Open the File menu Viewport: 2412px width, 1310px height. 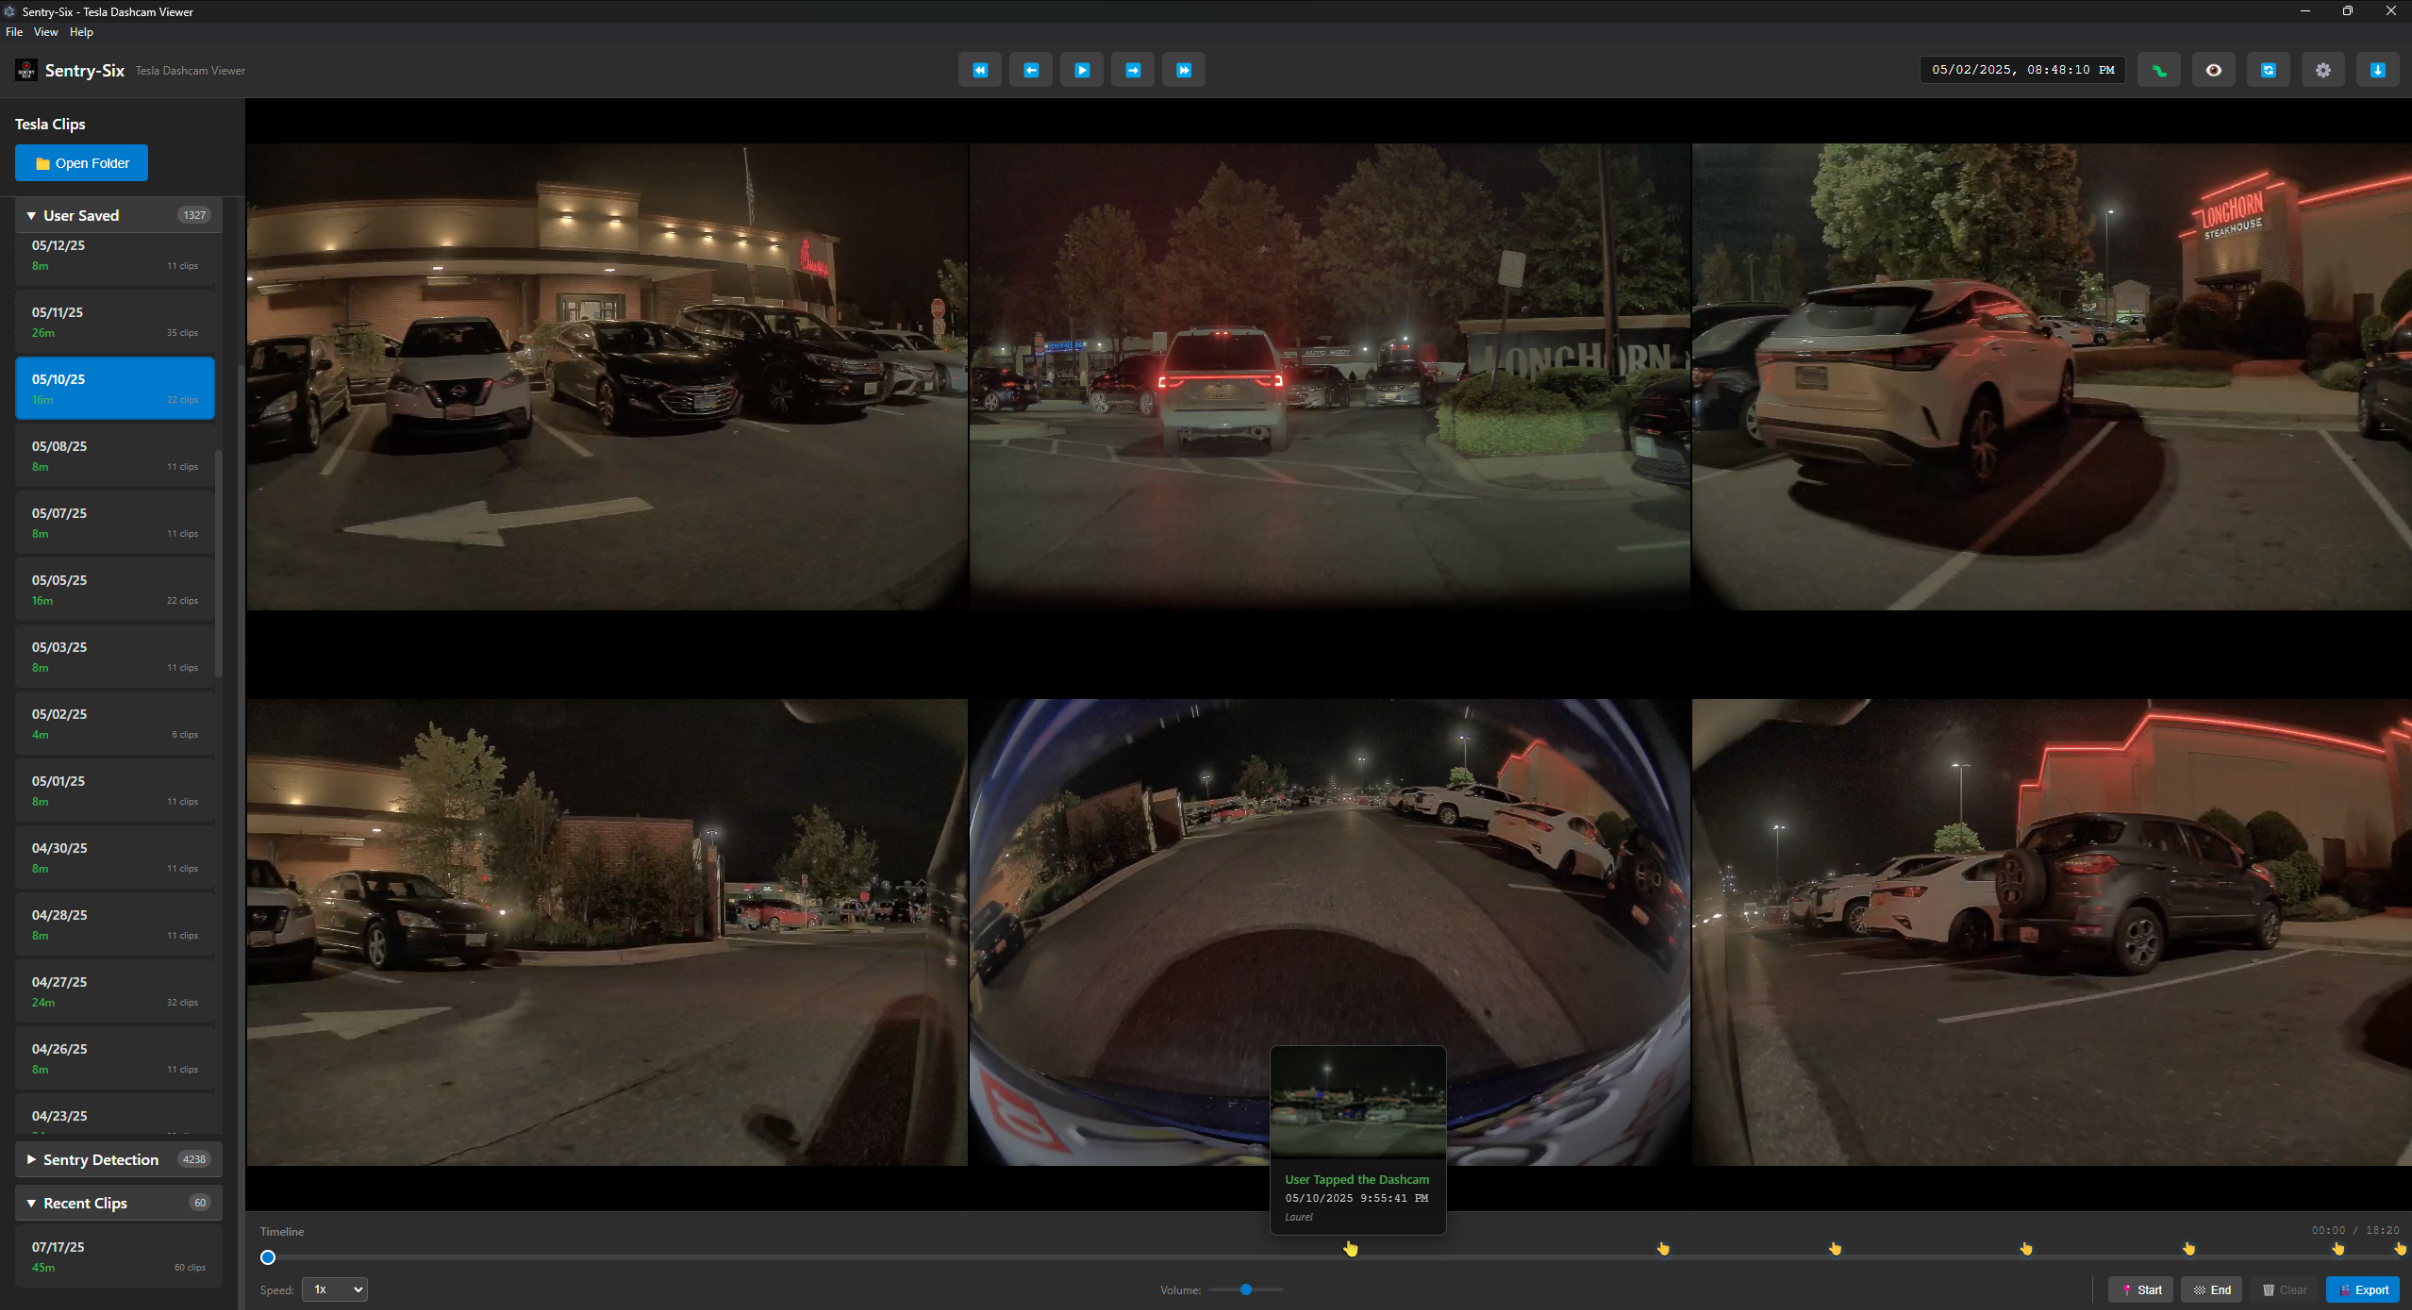tap(14, 32)
